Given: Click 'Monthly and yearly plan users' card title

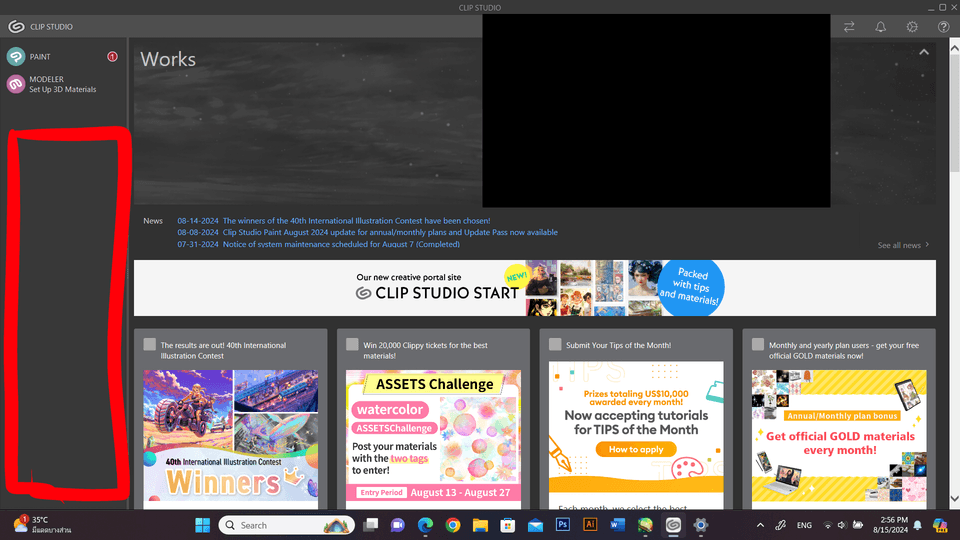Looking at the screenshot, I should click(x=844, y=350).
